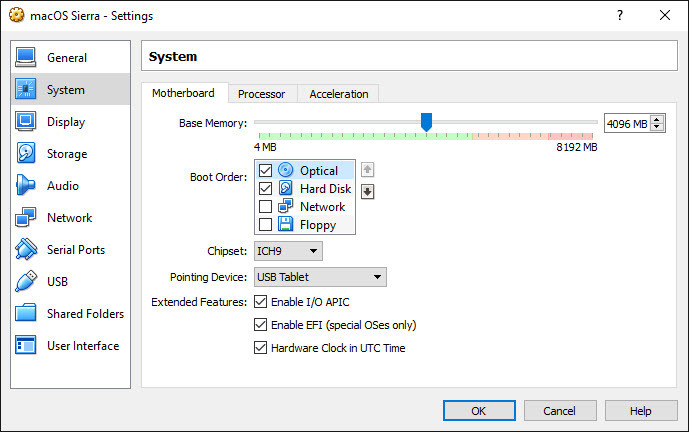The width and height of the screenshot is (689, 432).
Task: Select the Audio speaker icon
Action: point(25,185)
